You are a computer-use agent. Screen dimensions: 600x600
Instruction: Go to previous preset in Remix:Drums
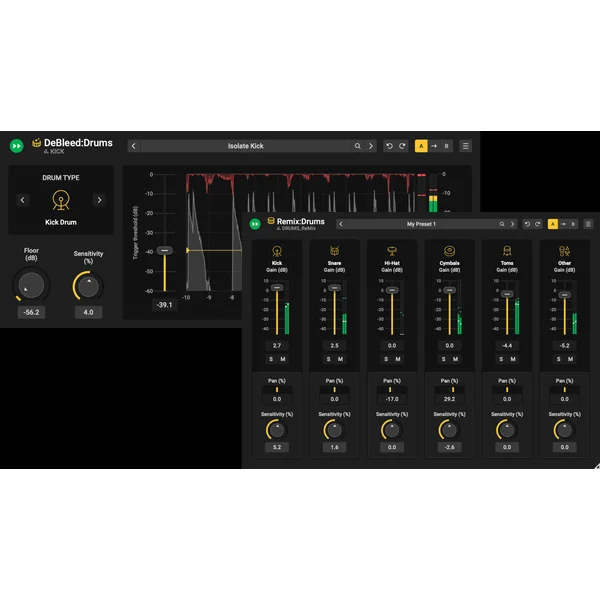click(341, 224)
